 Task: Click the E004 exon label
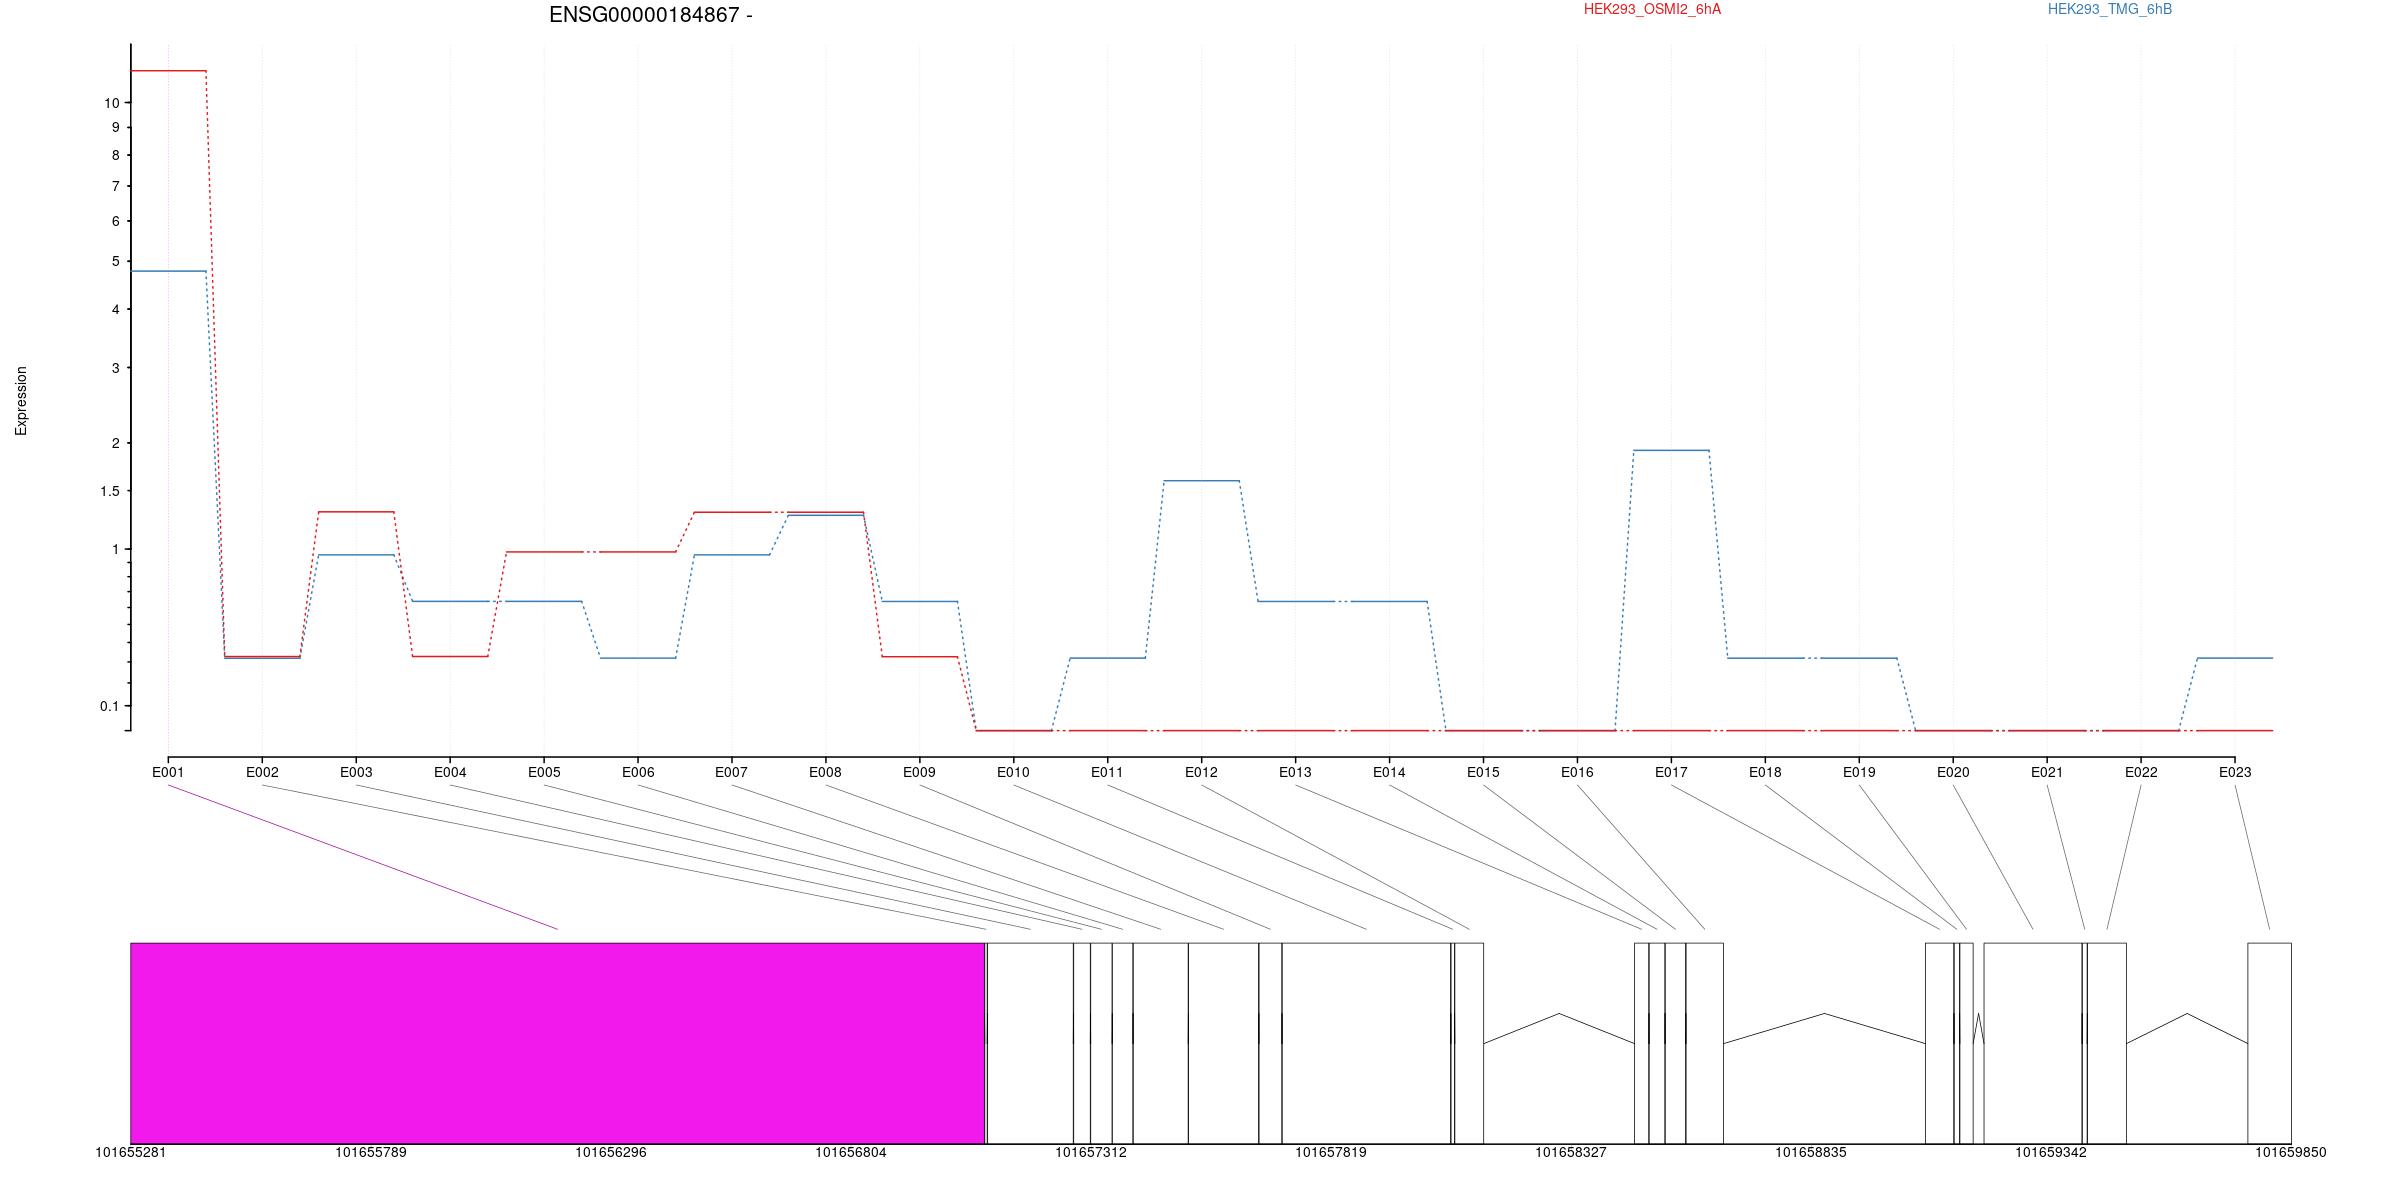tap(450, 772)
